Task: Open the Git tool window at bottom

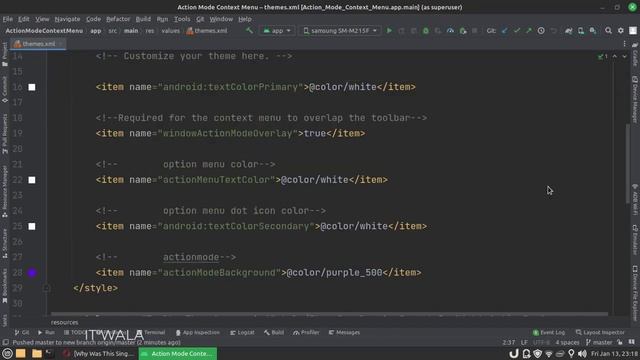Action: (22, 333)
